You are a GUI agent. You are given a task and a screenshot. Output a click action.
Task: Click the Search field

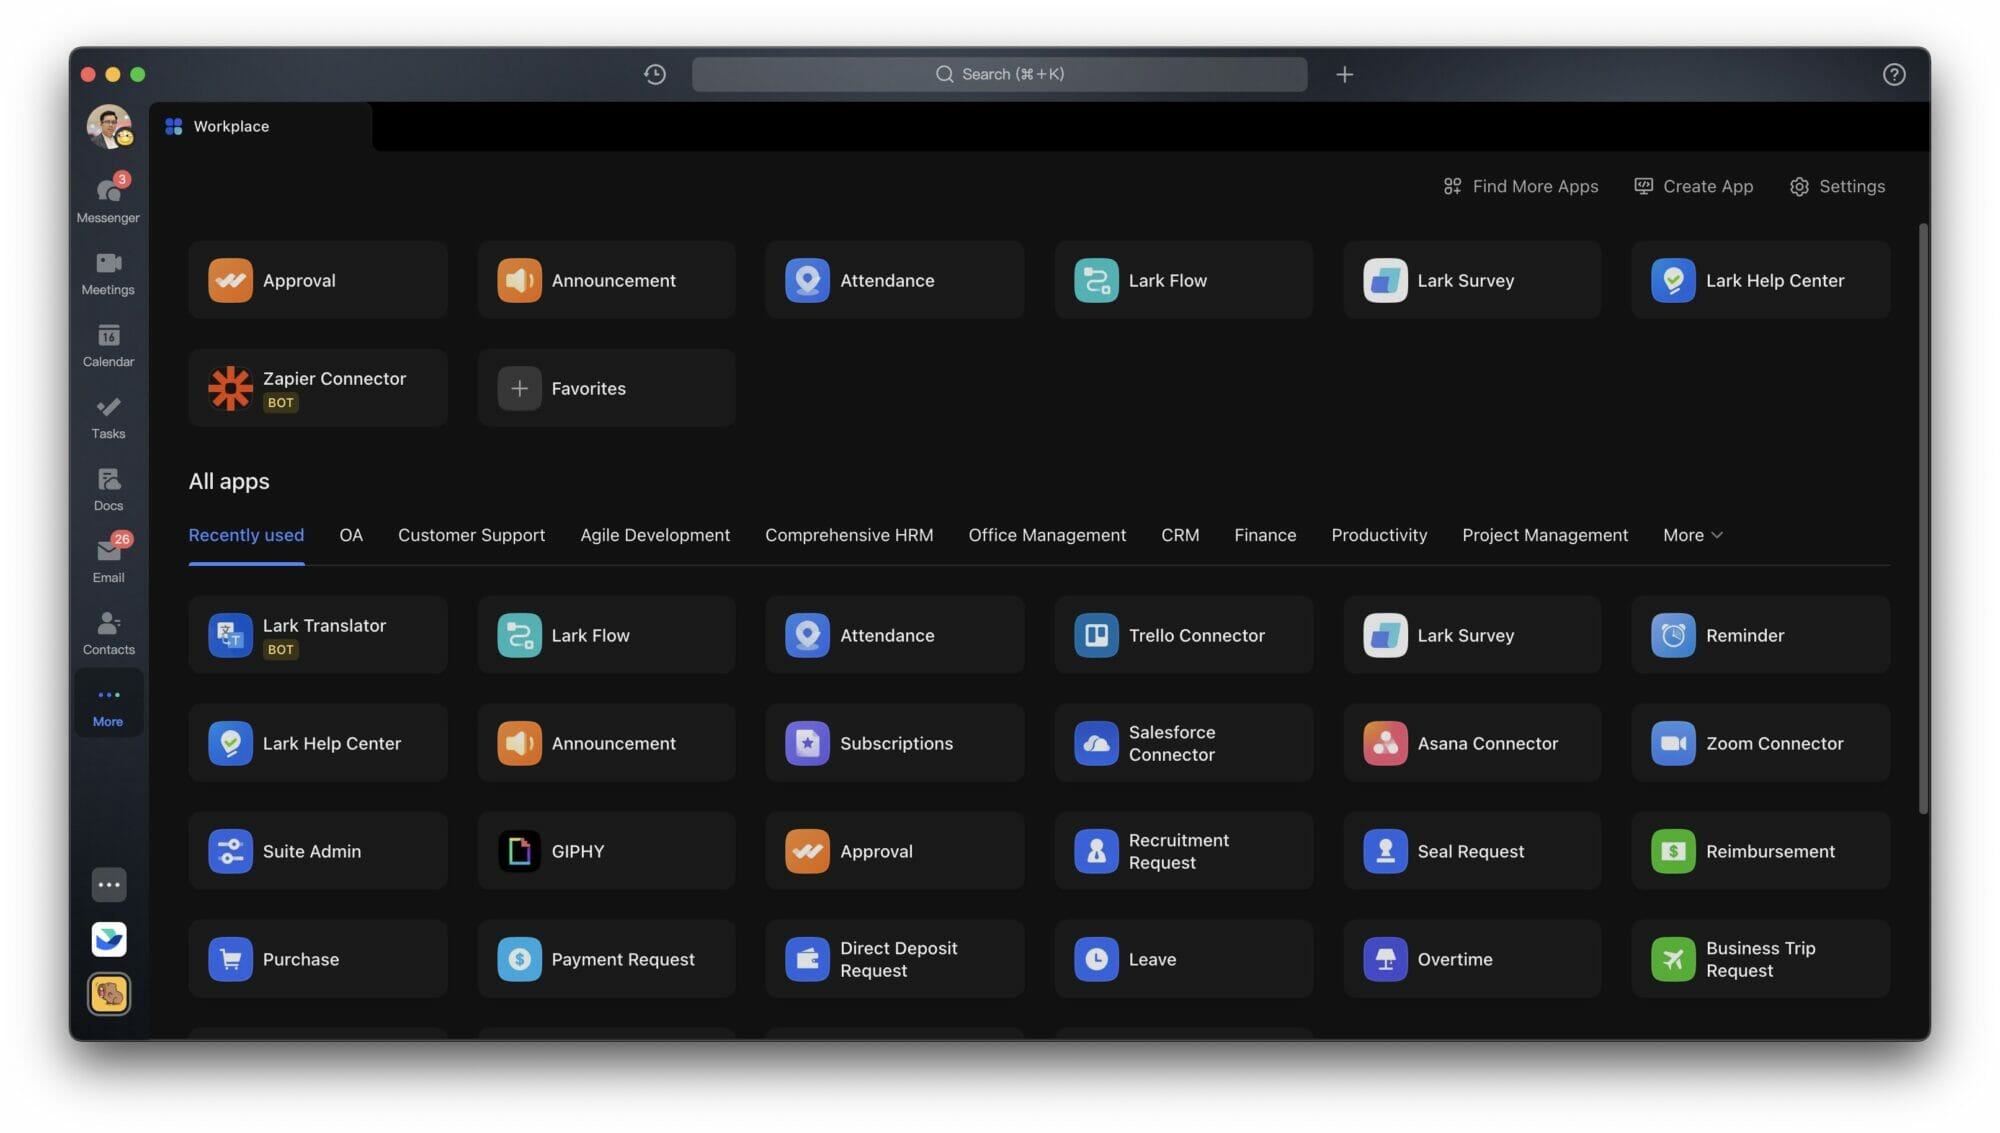coord(999,74)
